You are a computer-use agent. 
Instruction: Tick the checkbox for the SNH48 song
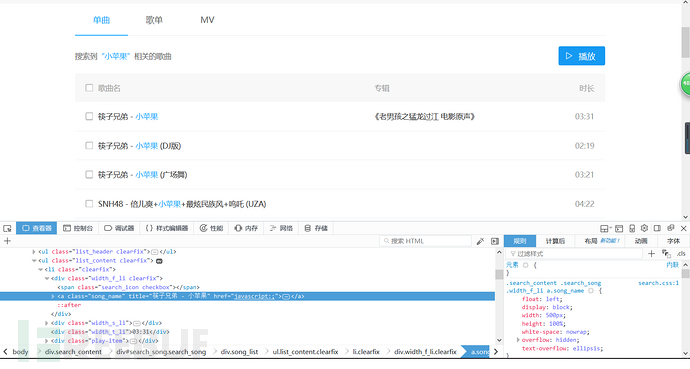[89, 204]
